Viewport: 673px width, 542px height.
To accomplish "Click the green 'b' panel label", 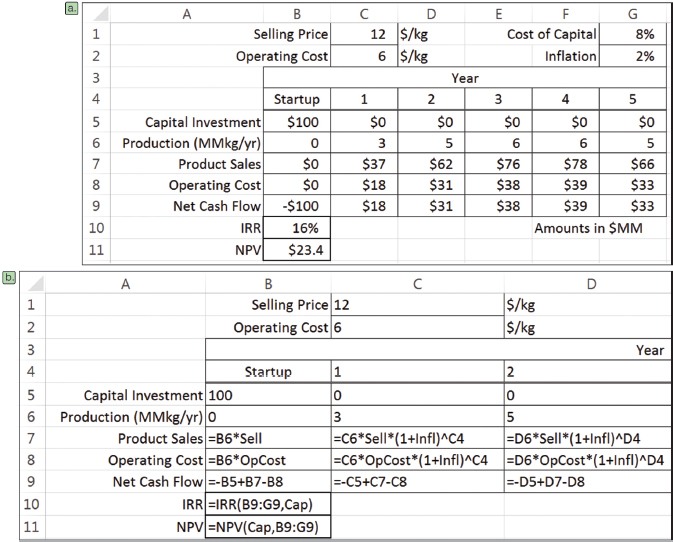I will click(9, 274).
